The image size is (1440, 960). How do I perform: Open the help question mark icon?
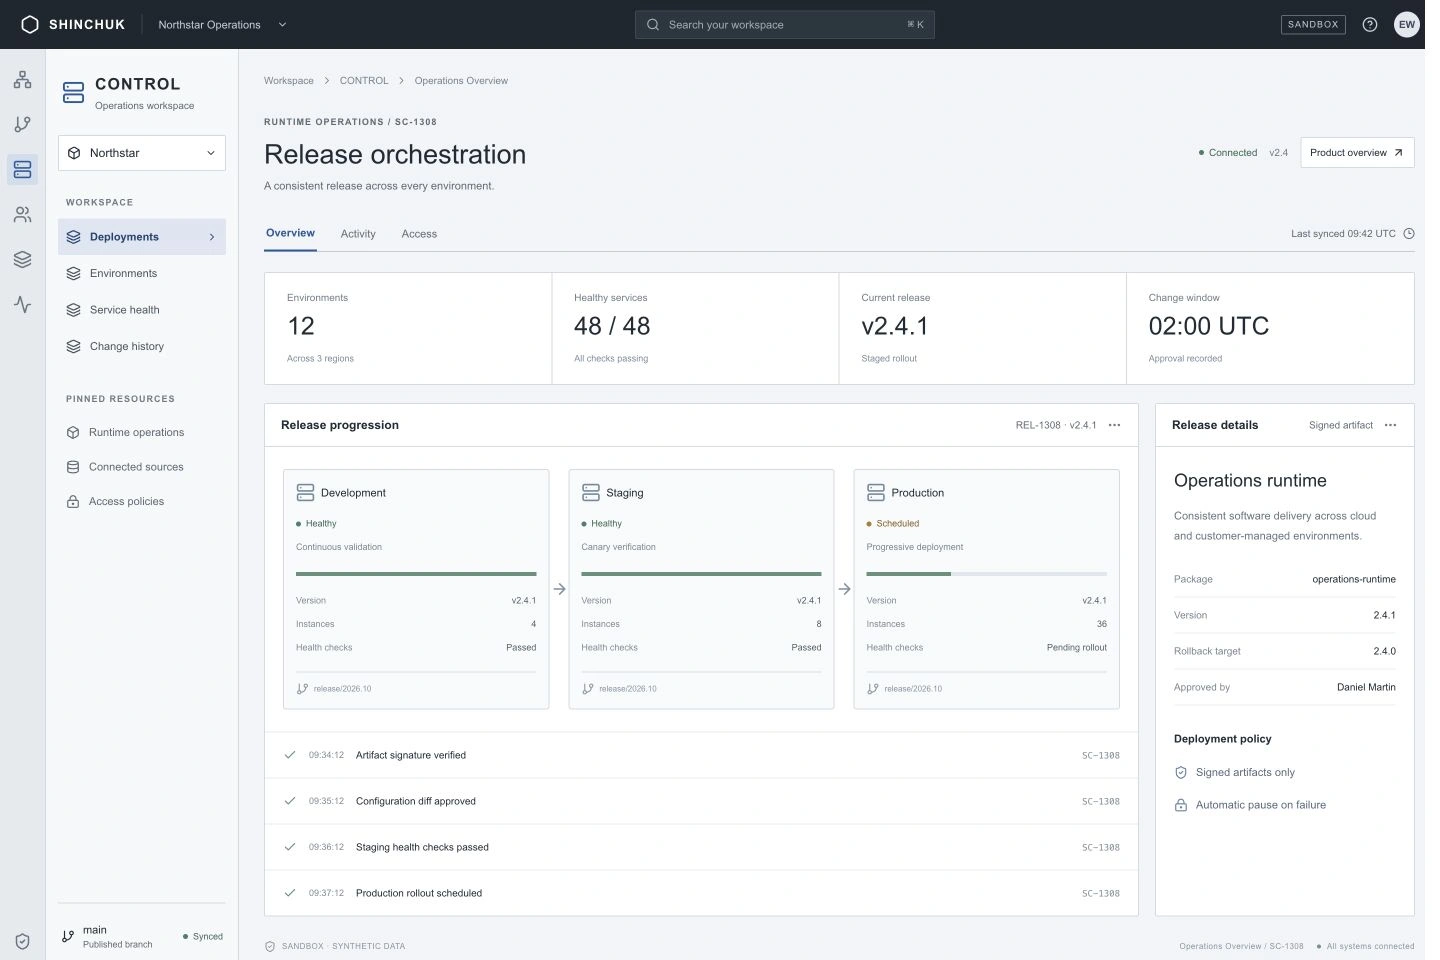pos(1370,24)
